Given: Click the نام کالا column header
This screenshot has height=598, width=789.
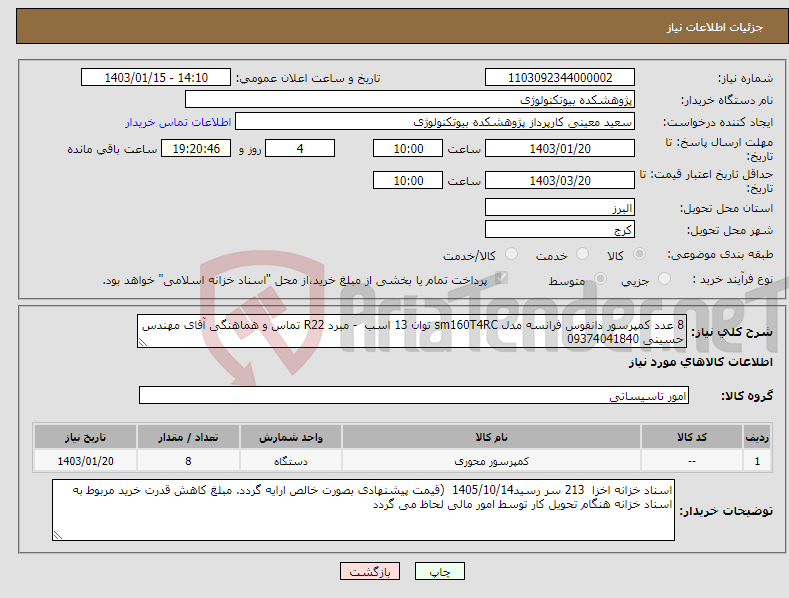Looking at the screenshot, I should (491, 437).
